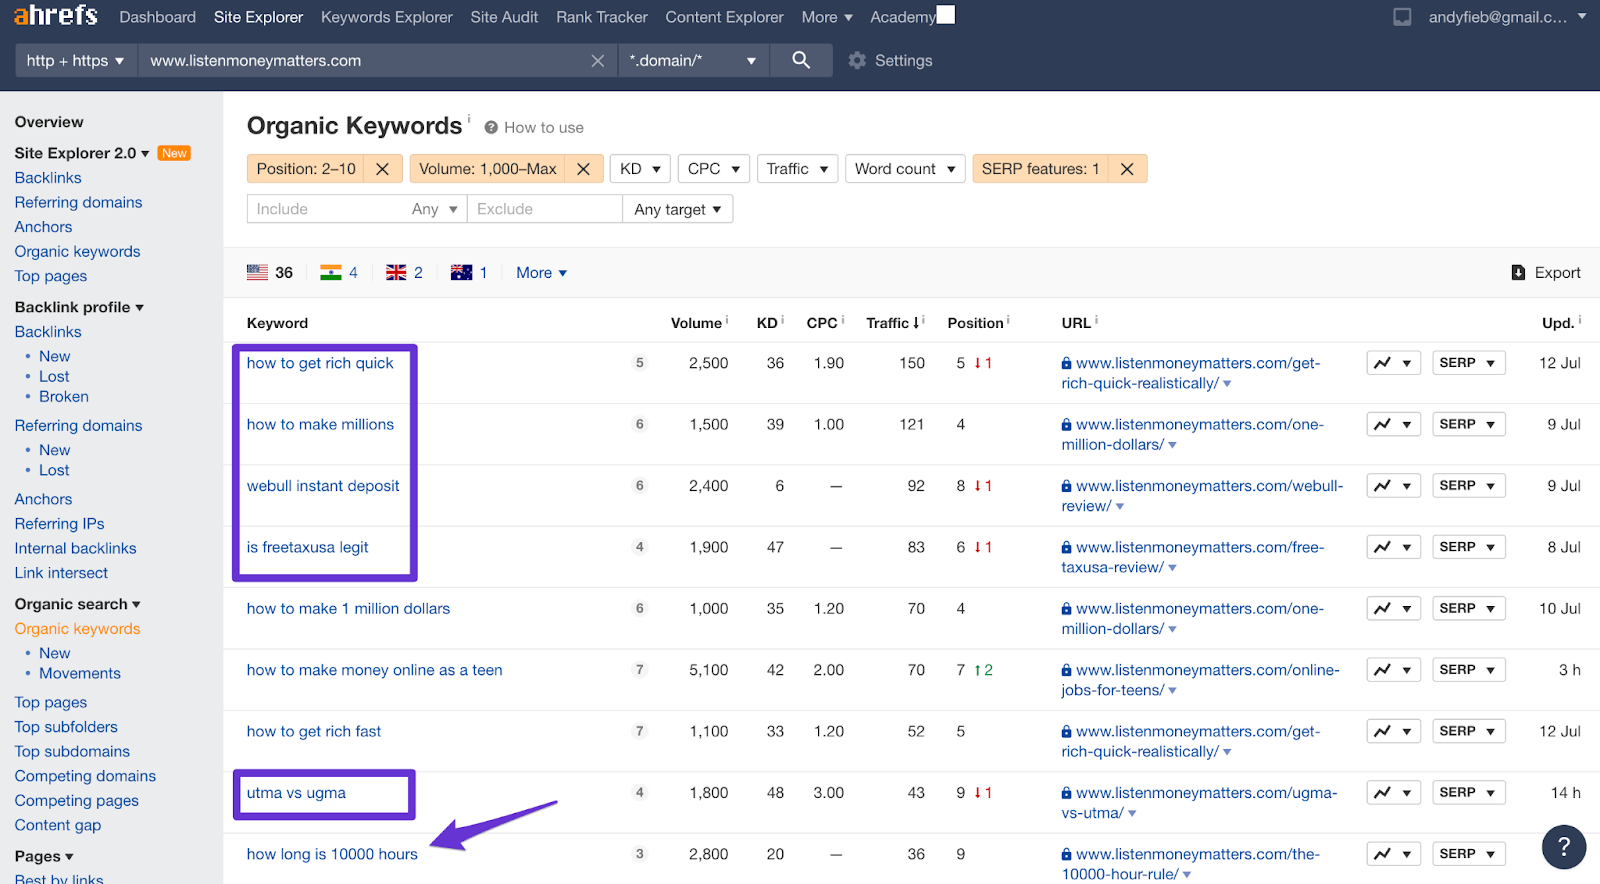Click SERP features badge 3 for 10000 hours
This screenshot has width=1600, height=884.
pos(640,854)
